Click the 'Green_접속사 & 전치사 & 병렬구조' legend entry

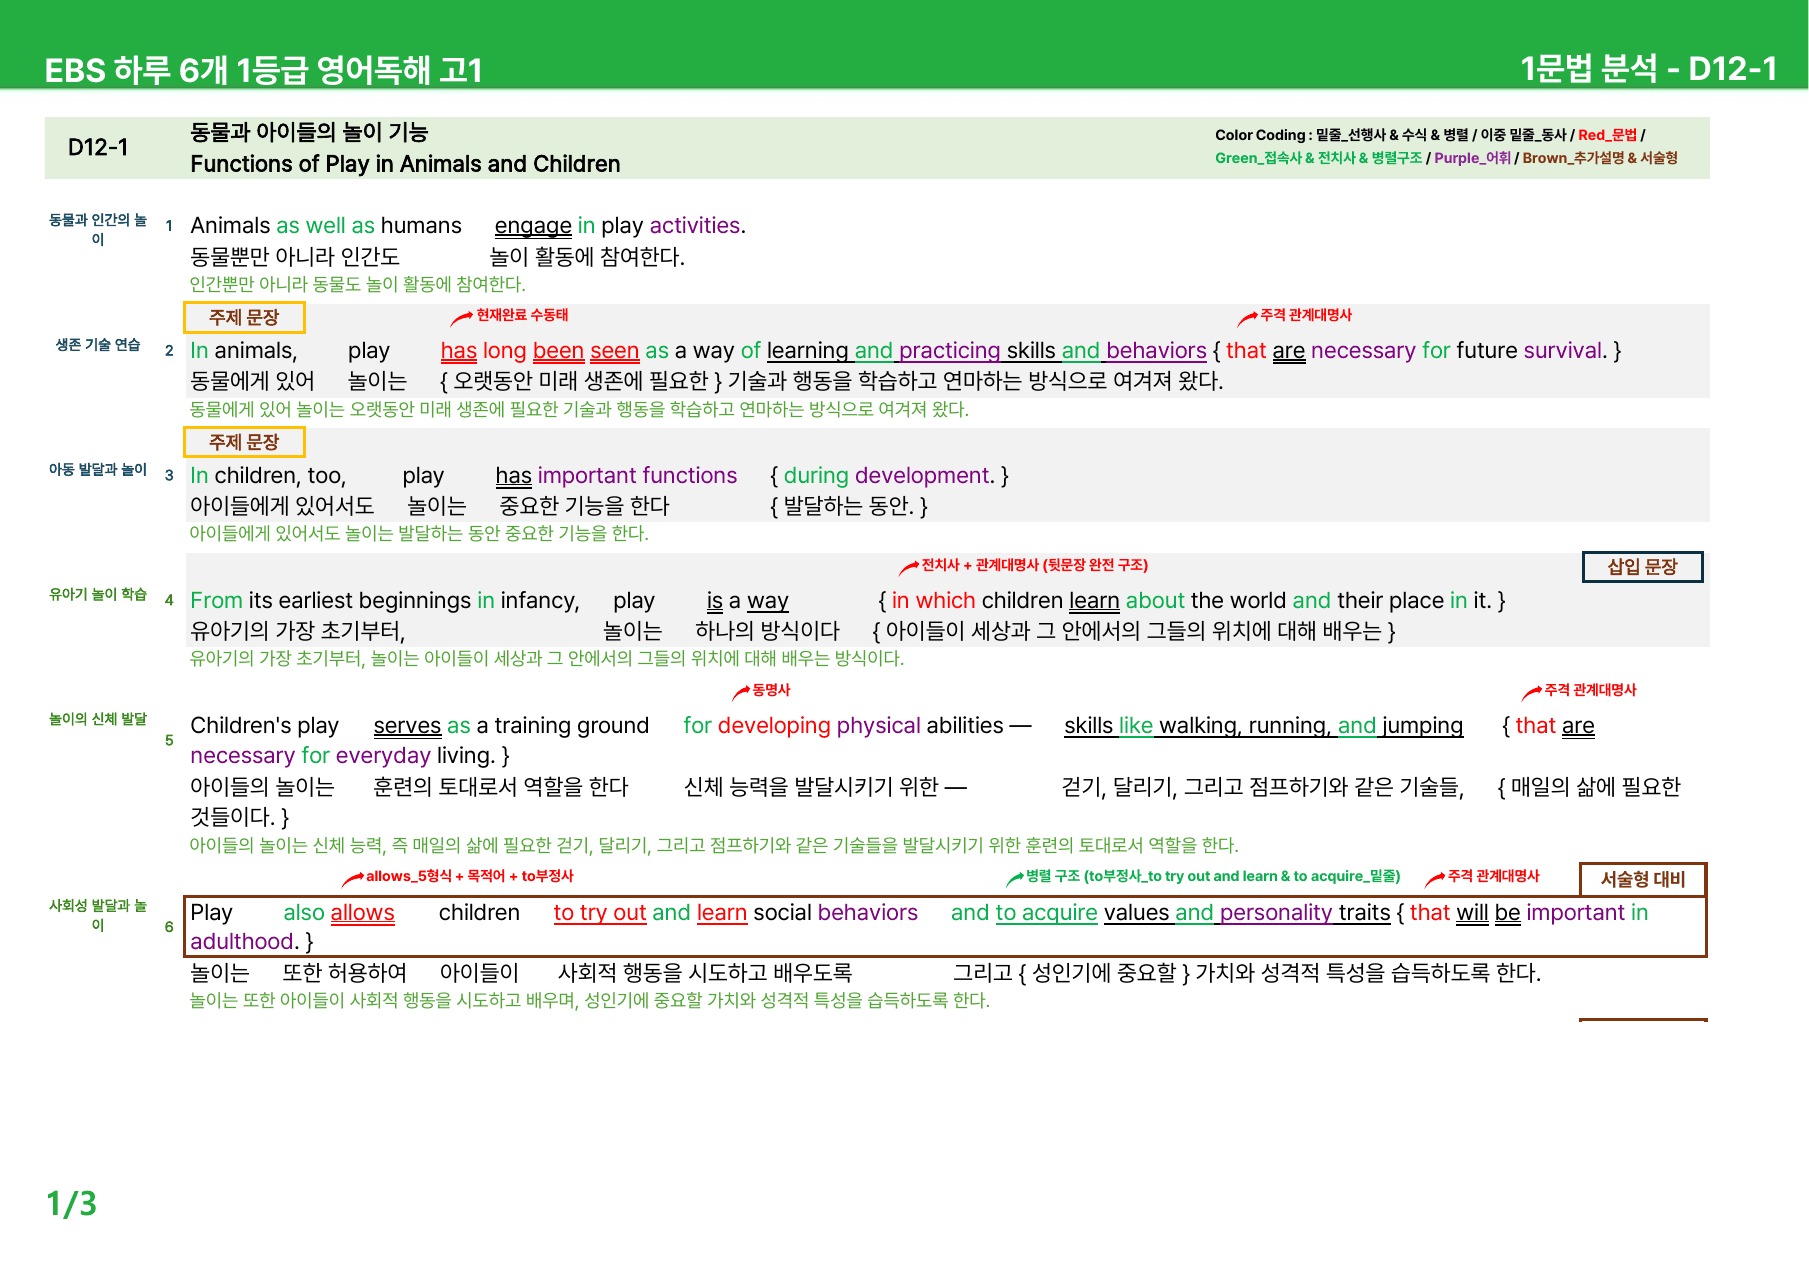pyautogui.click(x=1318, y=158)
